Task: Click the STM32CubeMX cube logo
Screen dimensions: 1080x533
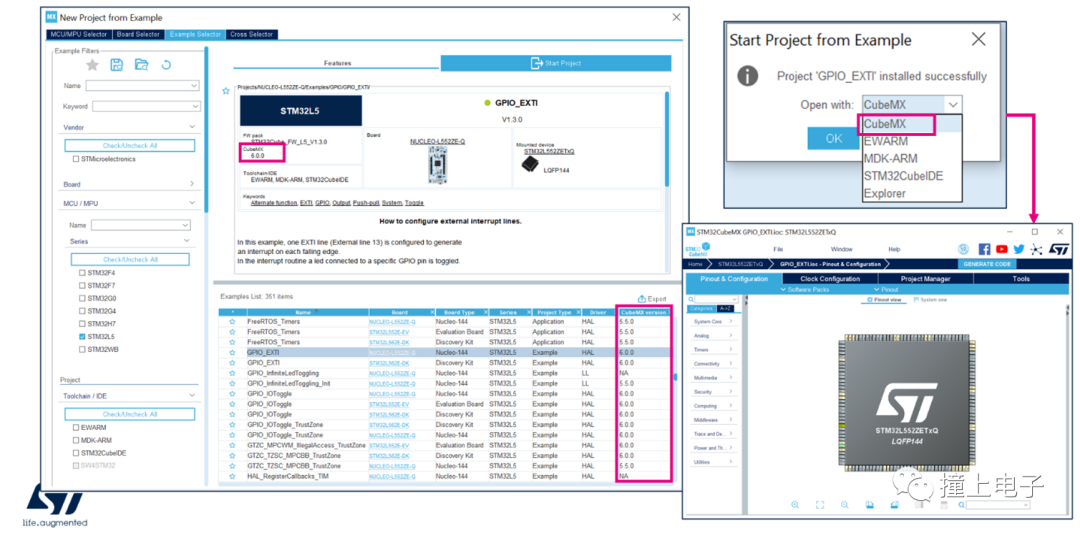Action: pyautogui.click(x=696, y=249)
